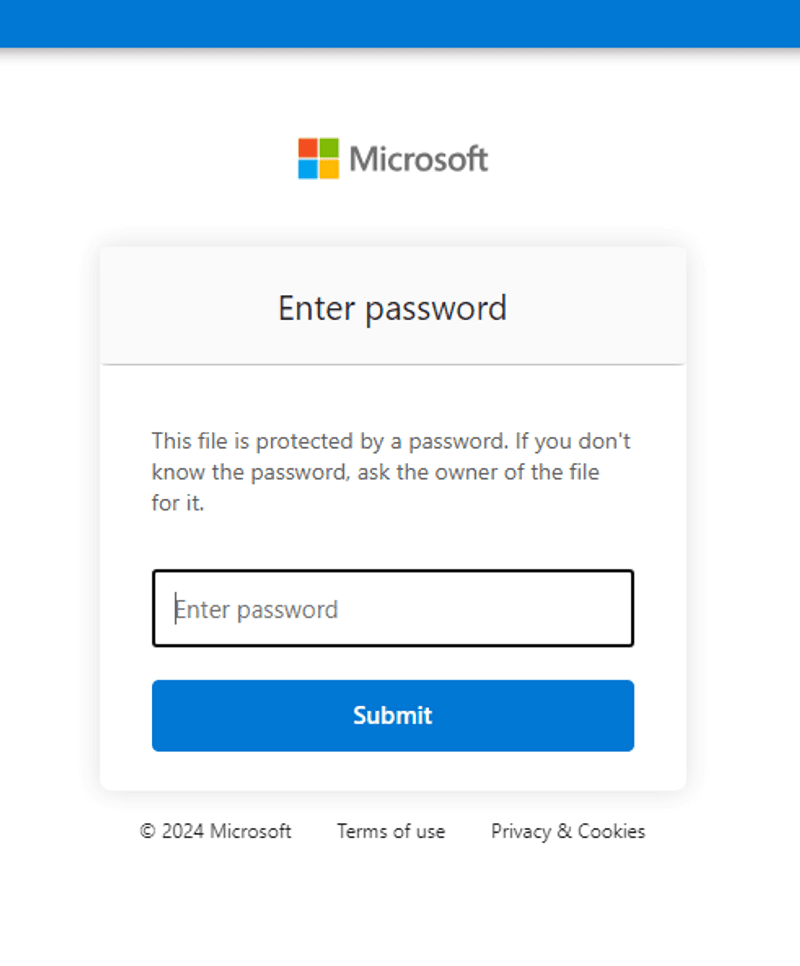Click the green square of the Microsoft logo

tap(329, 148)
